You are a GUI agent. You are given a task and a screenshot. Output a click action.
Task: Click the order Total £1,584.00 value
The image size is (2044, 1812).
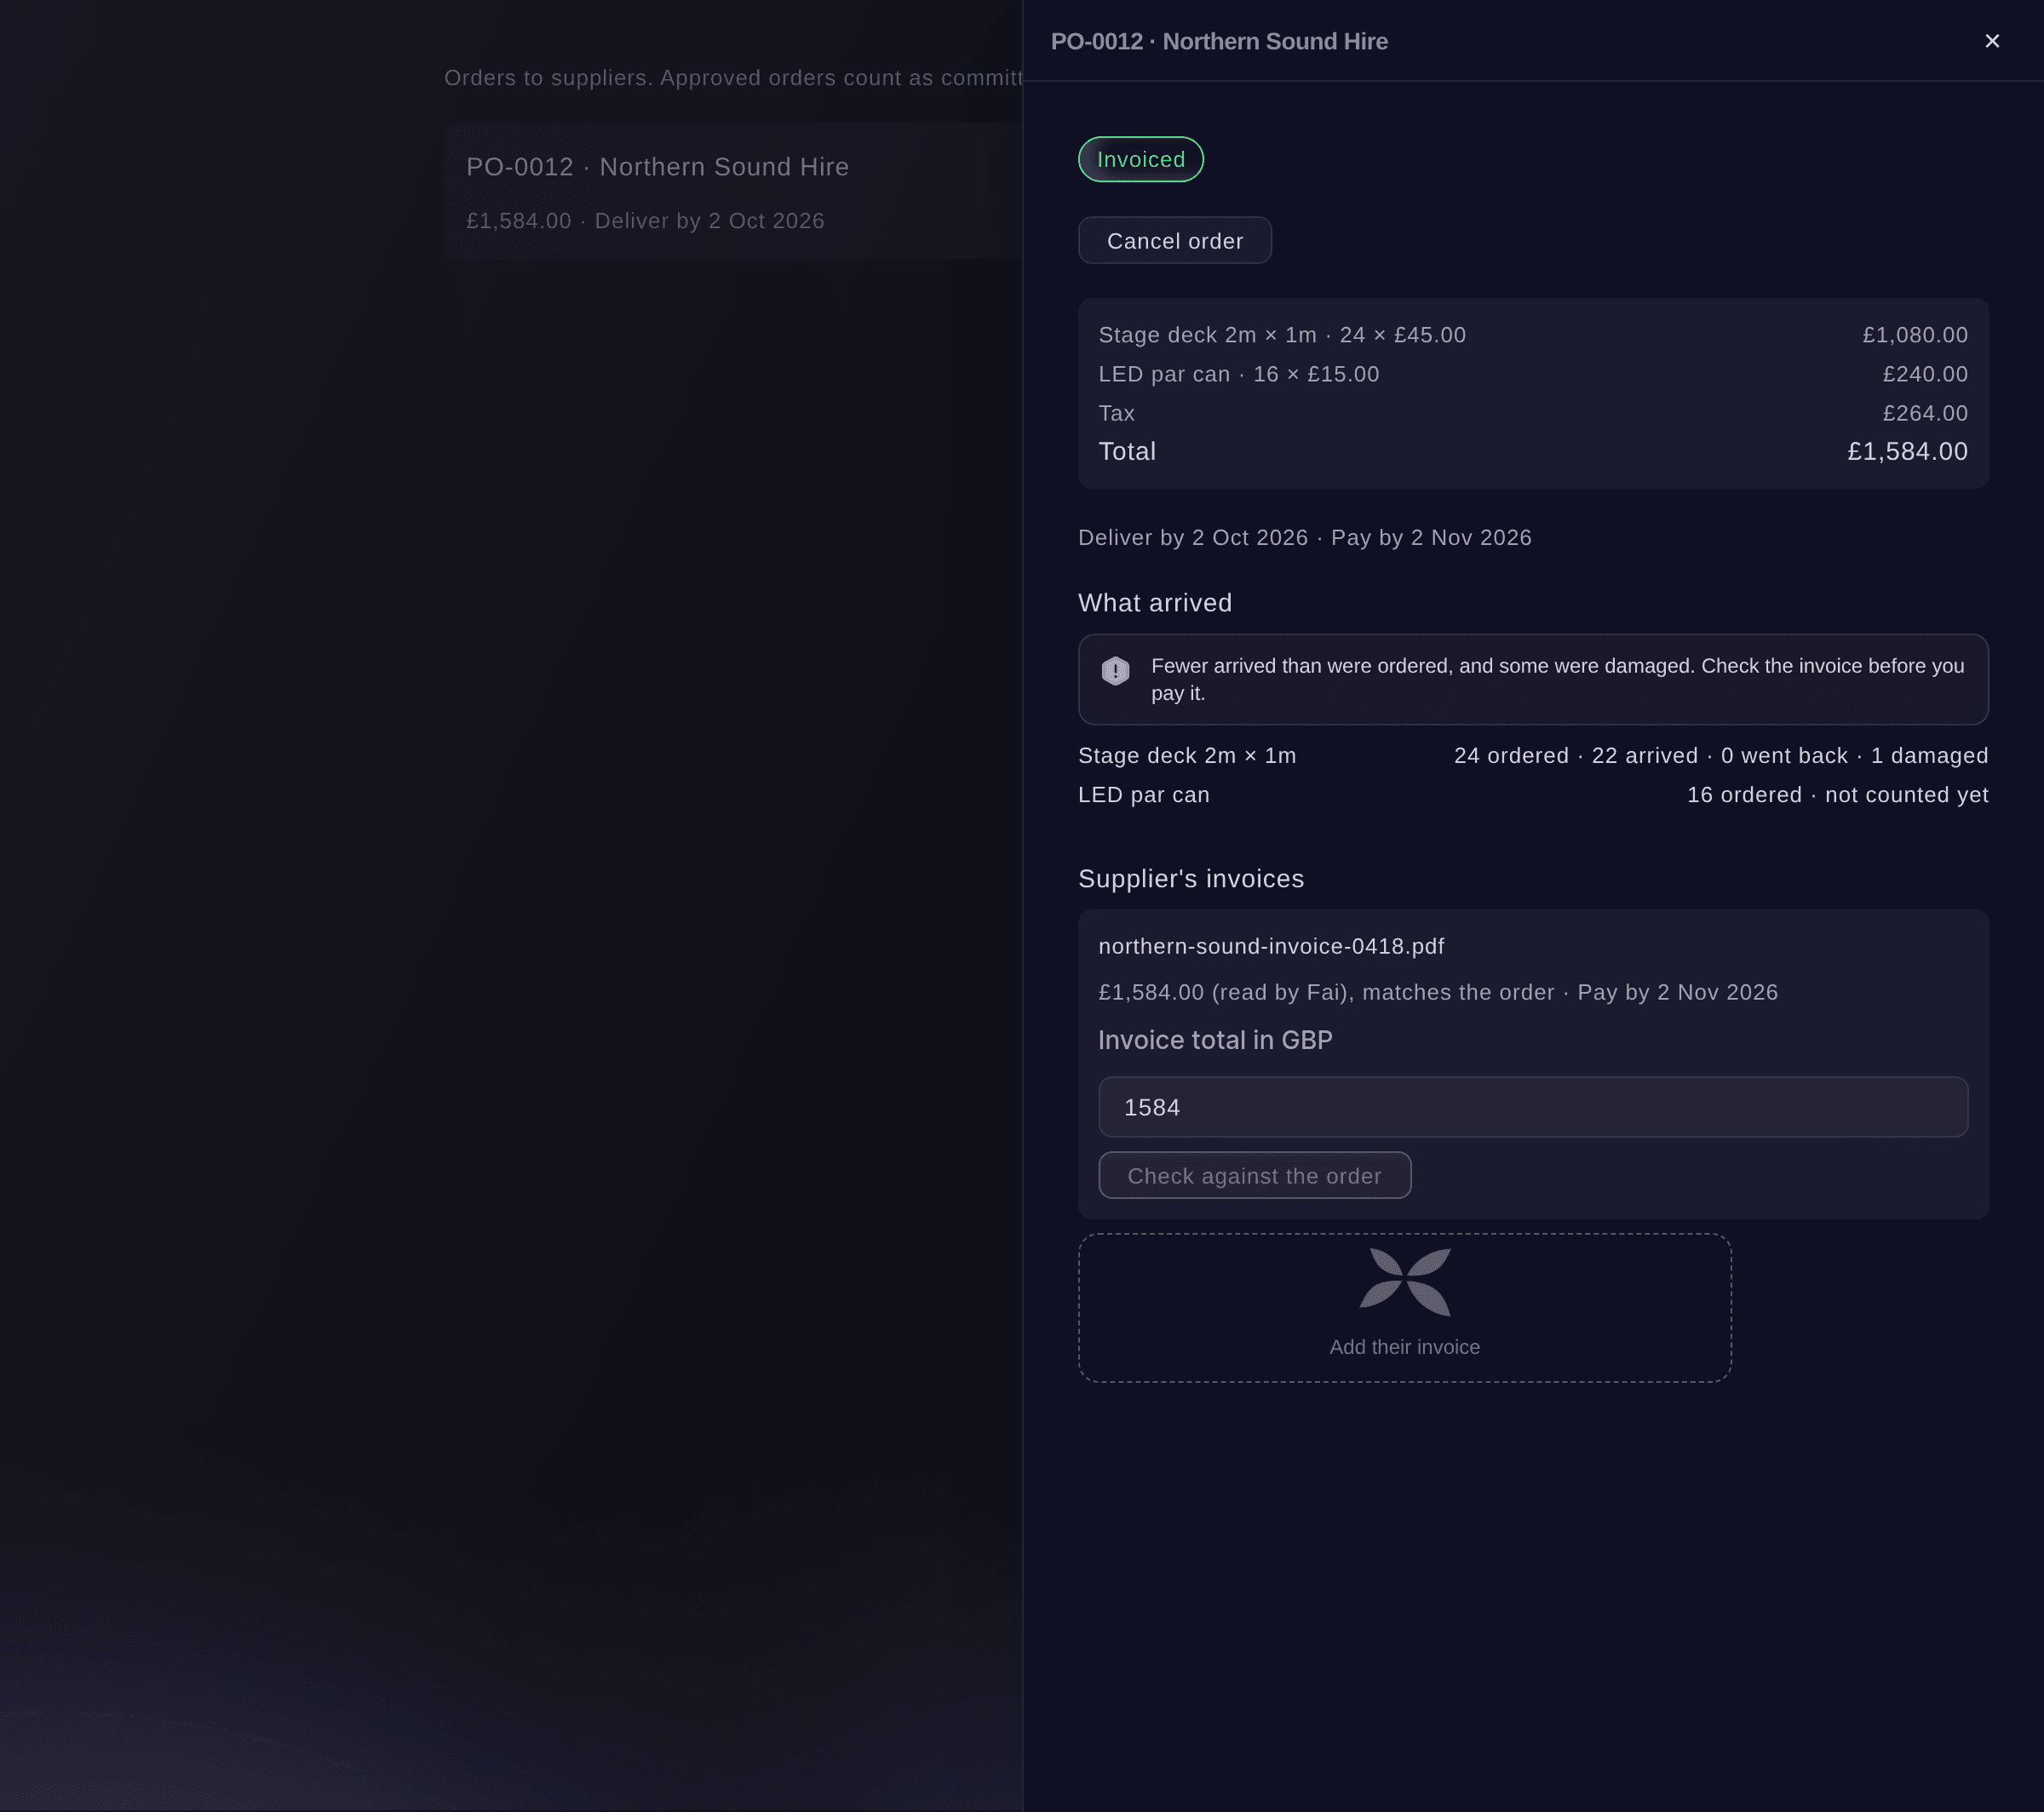tap(1907, 452)
